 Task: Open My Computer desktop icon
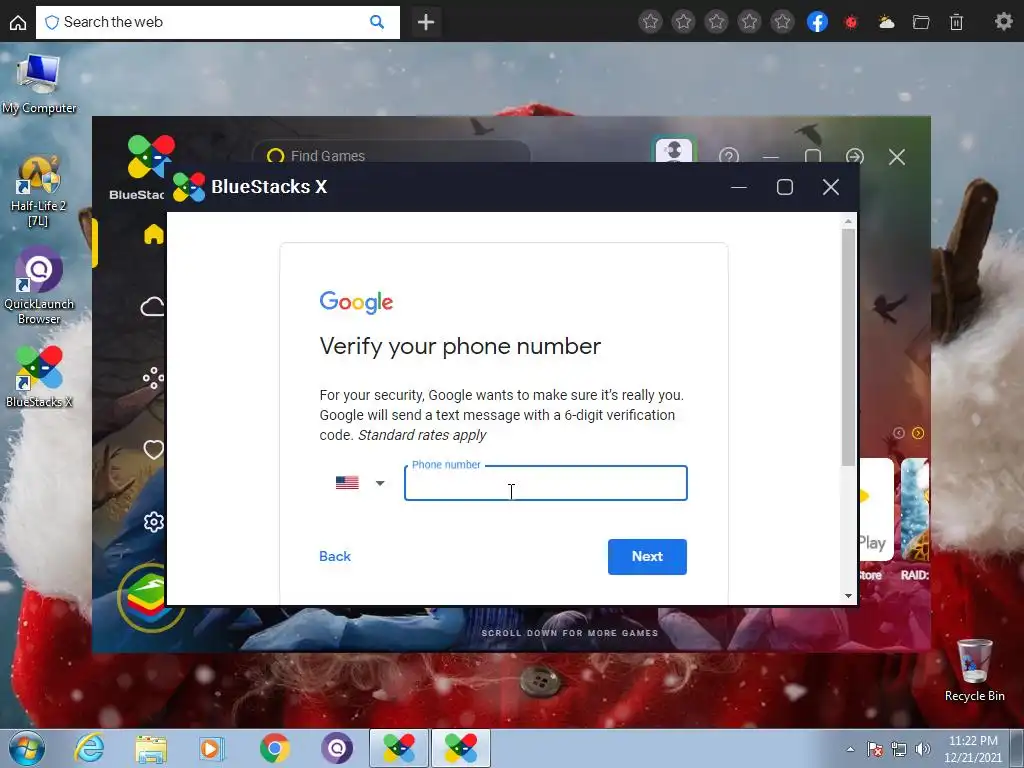(39, 84)
